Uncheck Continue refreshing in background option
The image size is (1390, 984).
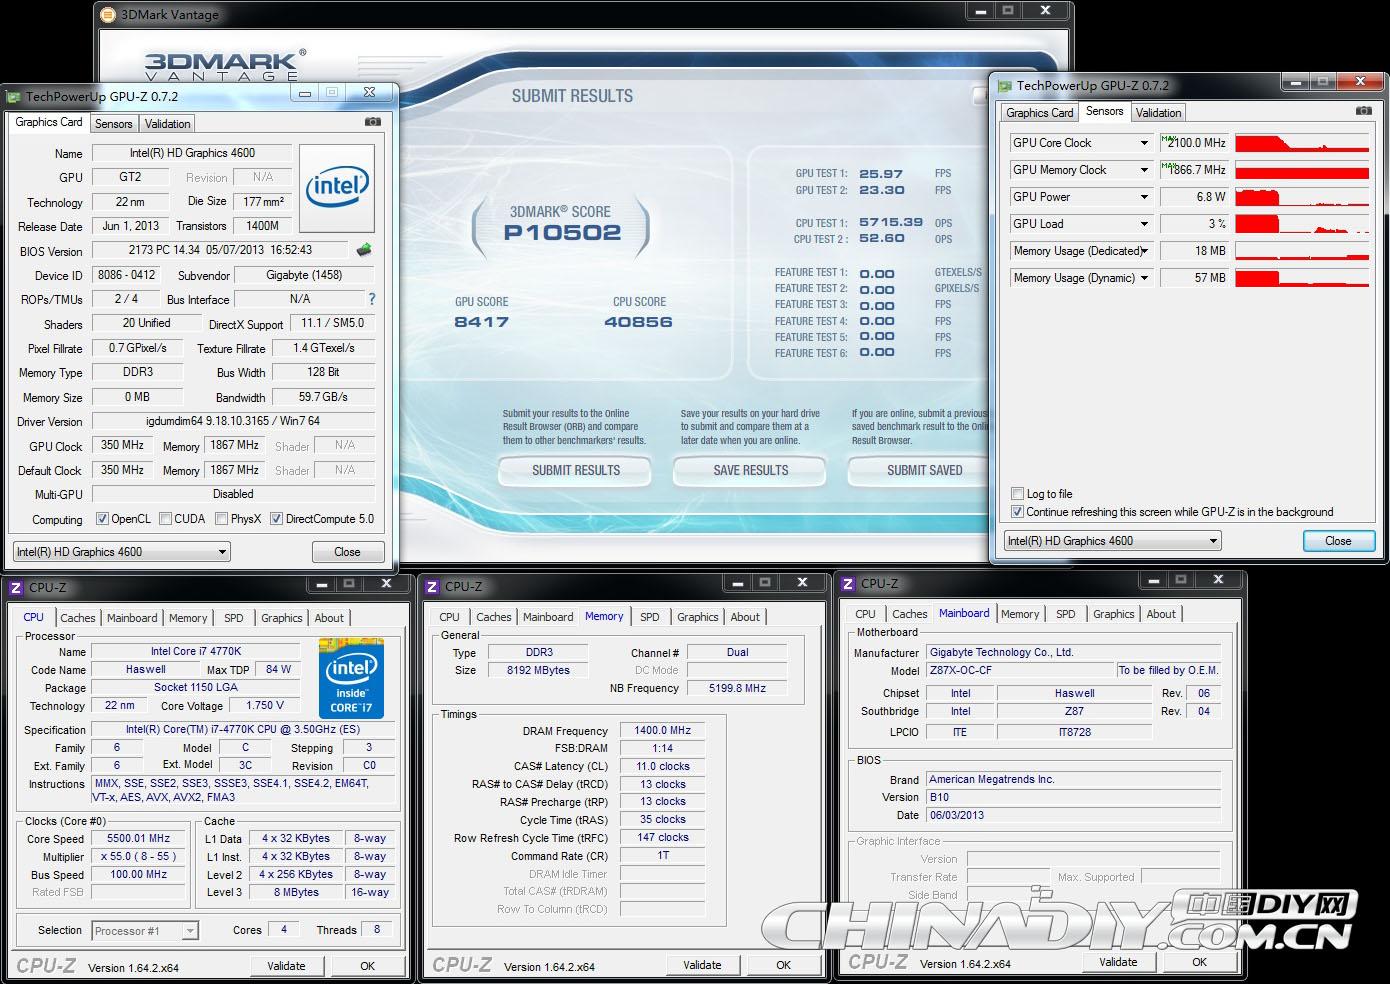(x=1017, y=512)
